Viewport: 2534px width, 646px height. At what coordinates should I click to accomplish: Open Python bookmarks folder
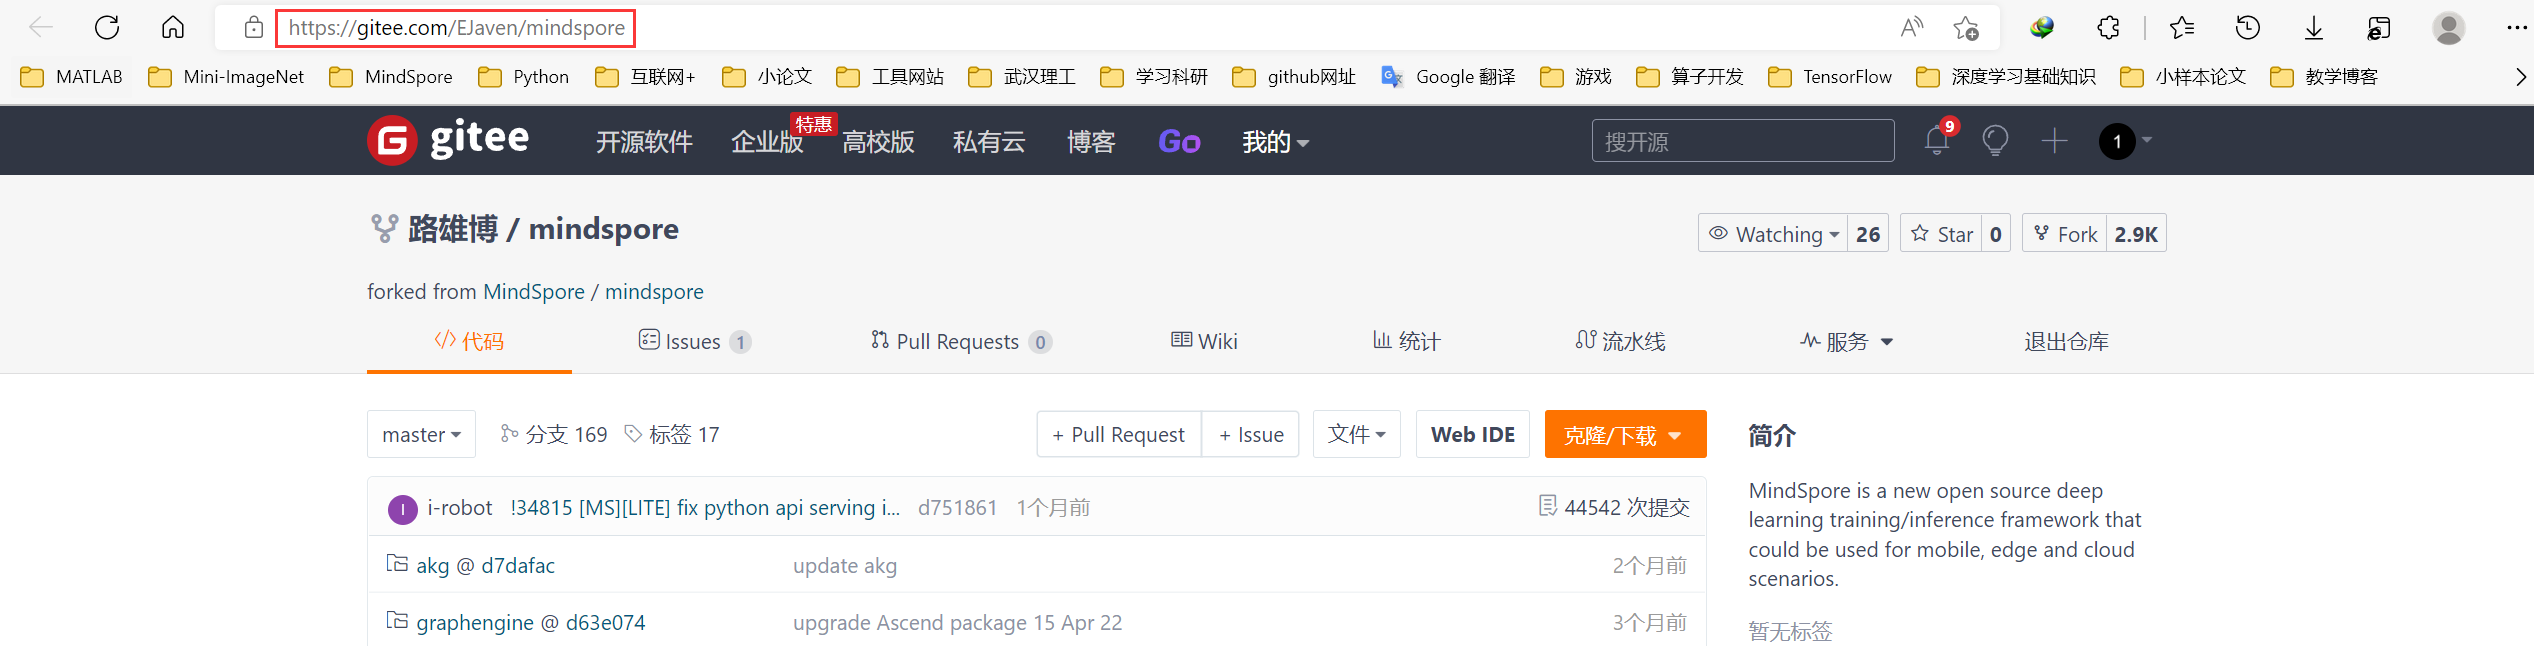click(523, 77)
